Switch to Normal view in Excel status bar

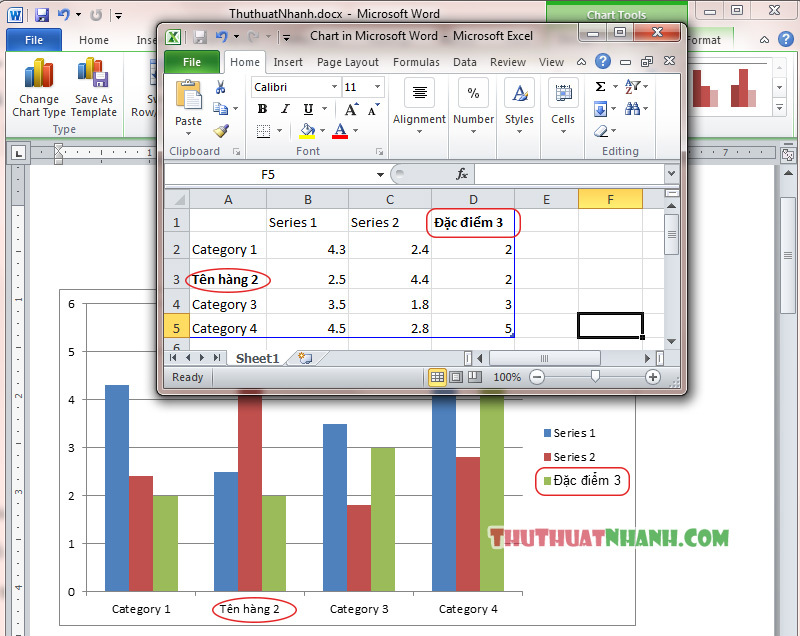(437, 377)
